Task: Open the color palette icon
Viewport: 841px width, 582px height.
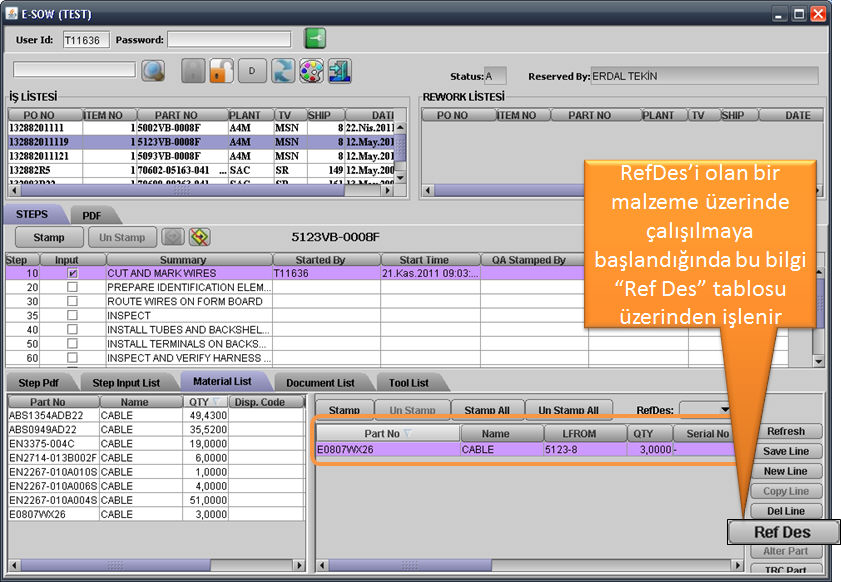Action: (311, 71)
